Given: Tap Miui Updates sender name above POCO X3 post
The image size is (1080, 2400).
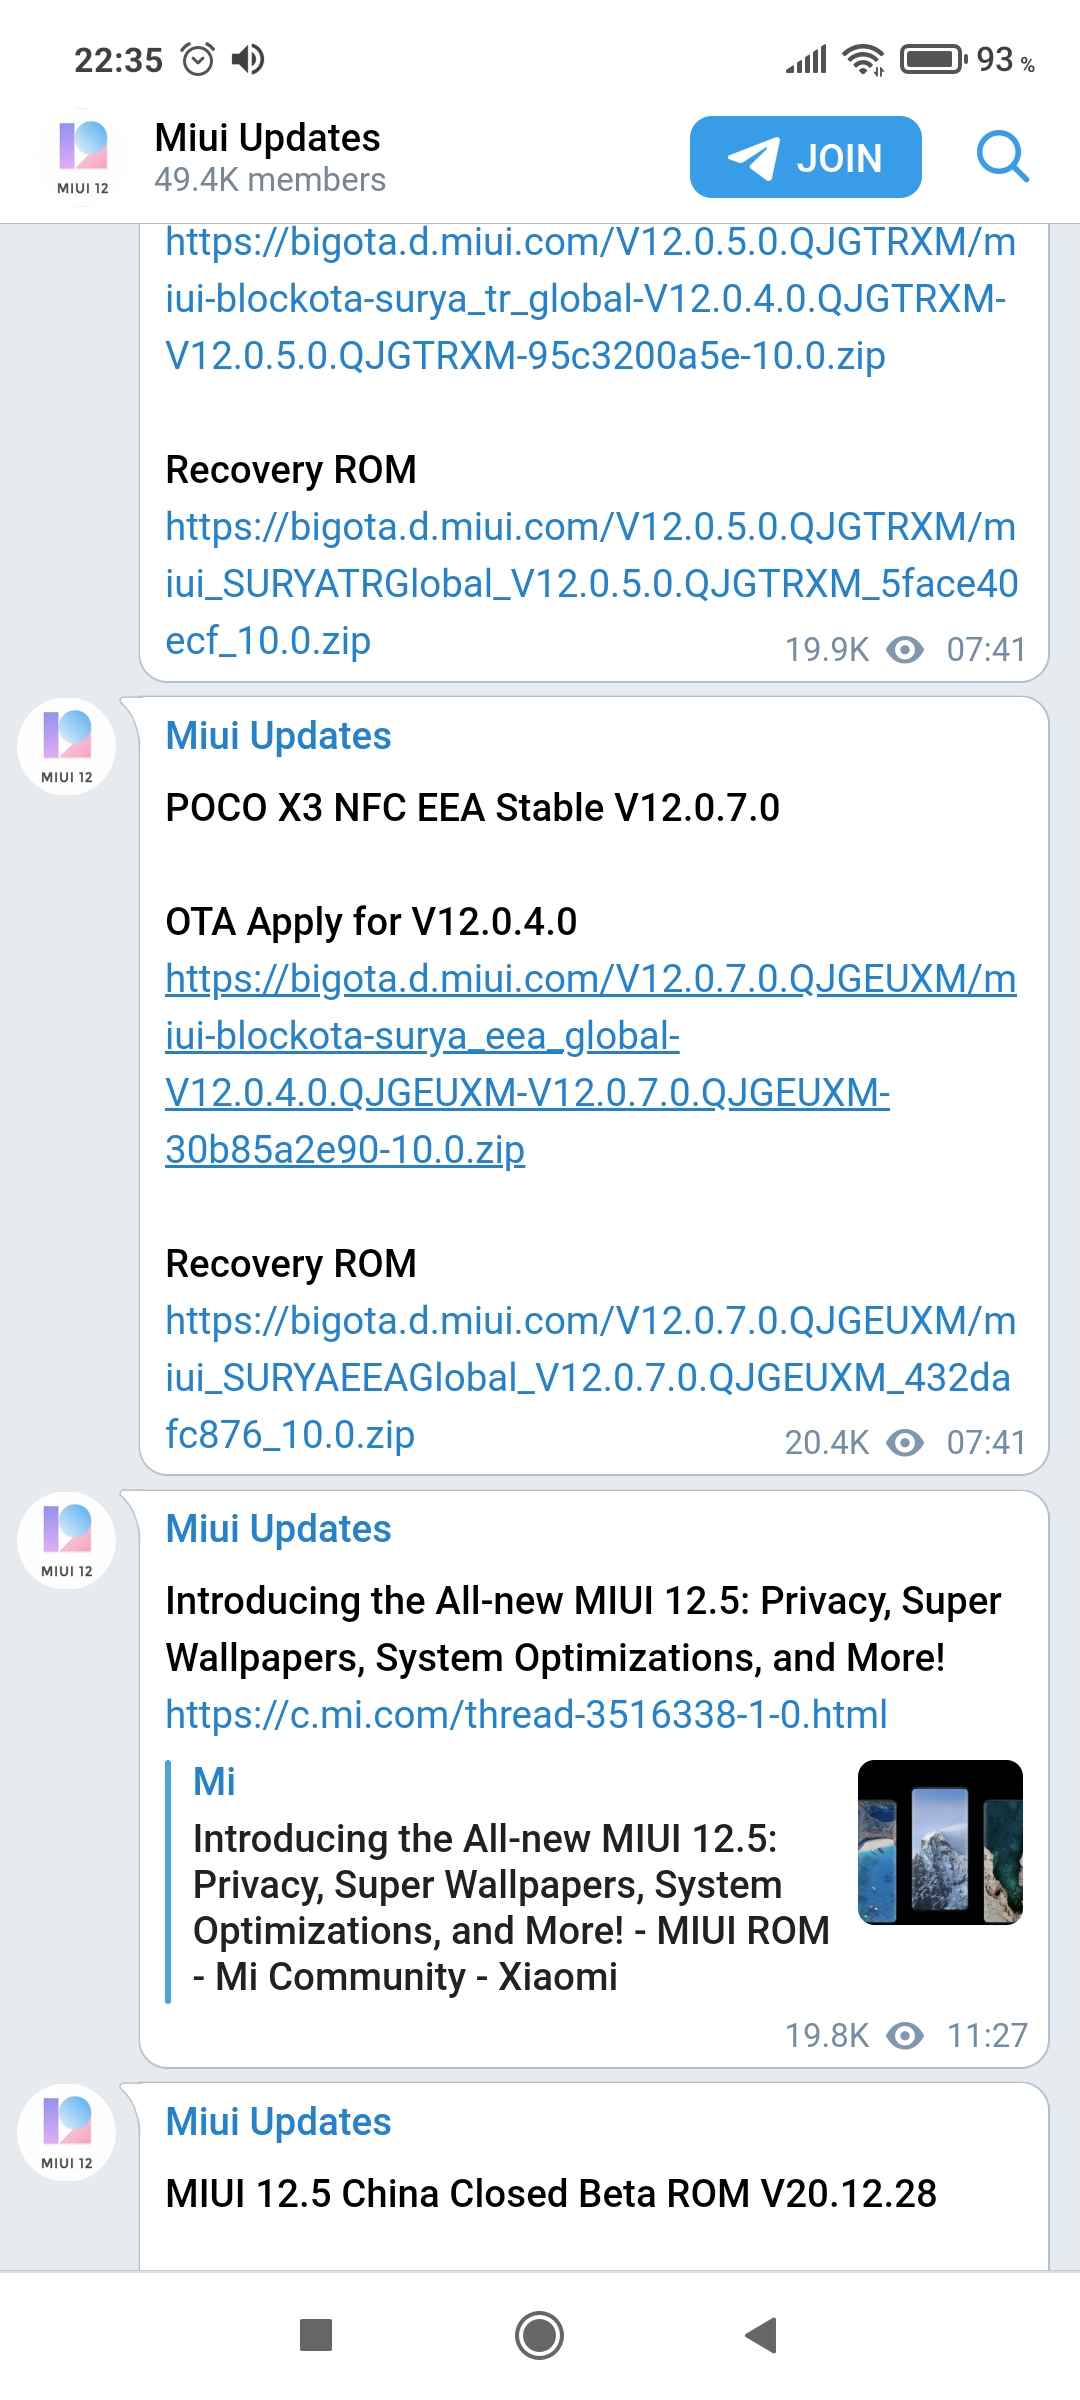Looking at the screenshot, I should coord(278,736).
